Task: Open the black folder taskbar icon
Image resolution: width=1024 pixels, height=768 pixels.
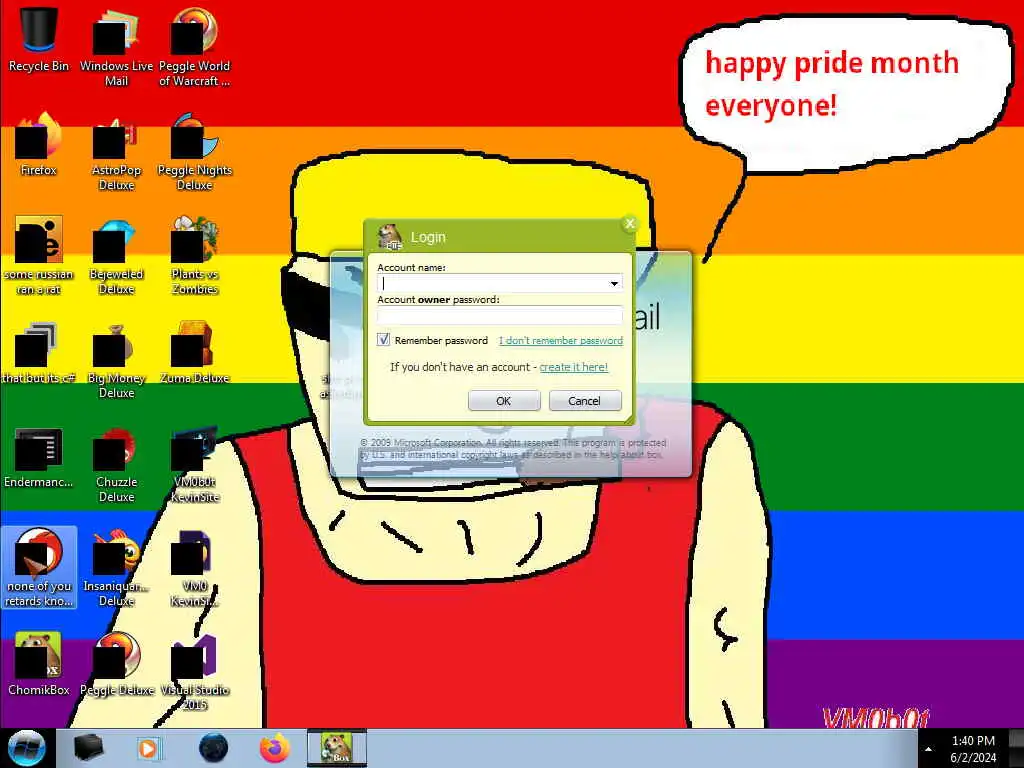Action: point(88,748)
